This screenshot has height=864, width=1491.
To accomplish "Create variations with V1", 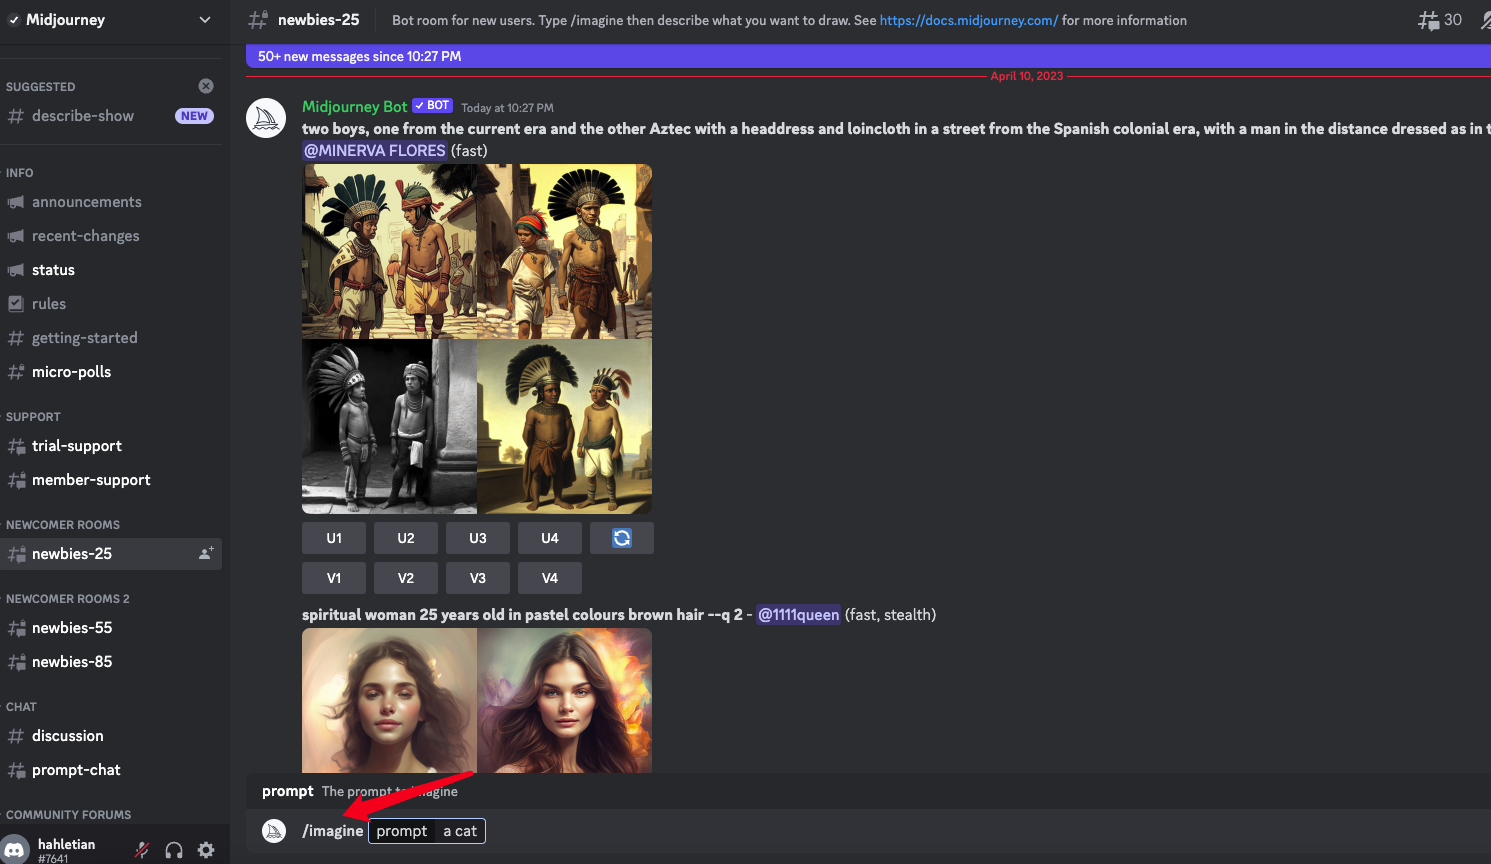I will pos(334,578).
